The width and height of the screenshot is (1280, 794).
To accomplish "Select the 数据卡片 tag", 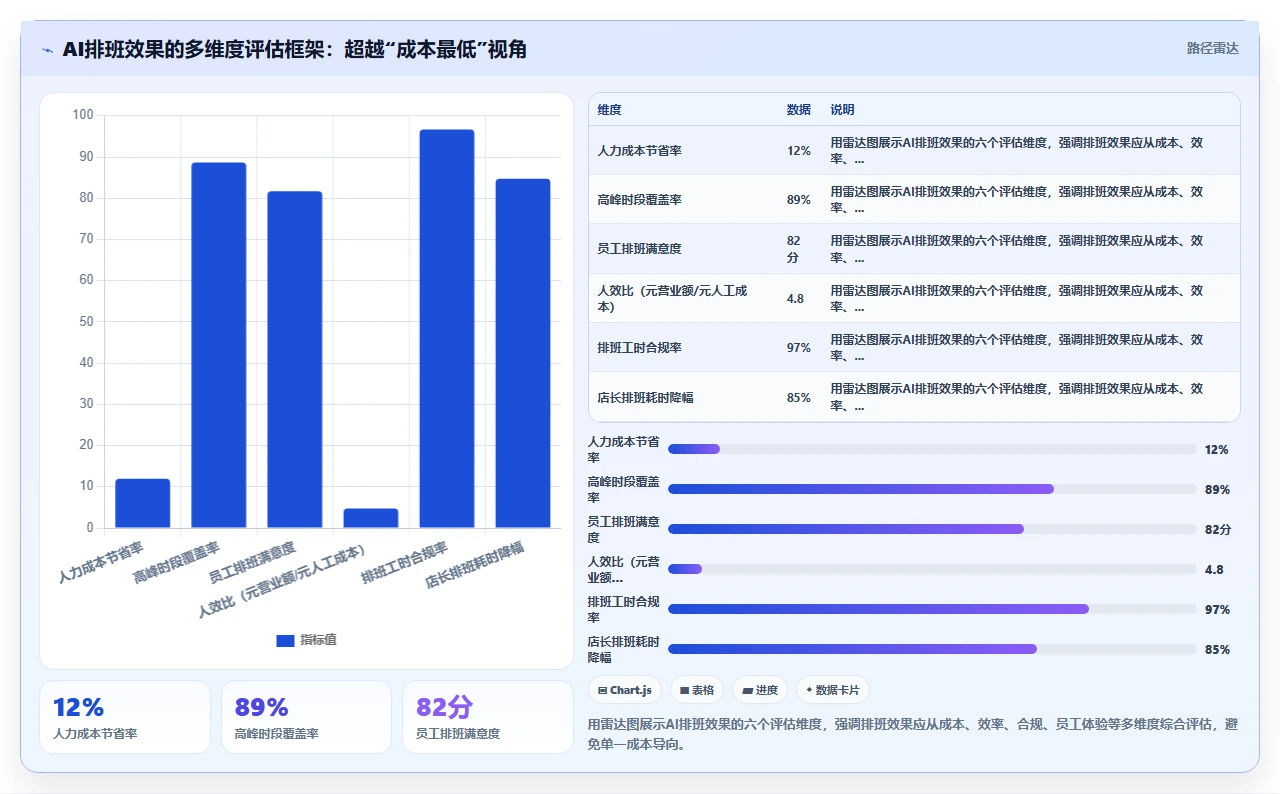I will pyautogui.click(x=833, y=690).
